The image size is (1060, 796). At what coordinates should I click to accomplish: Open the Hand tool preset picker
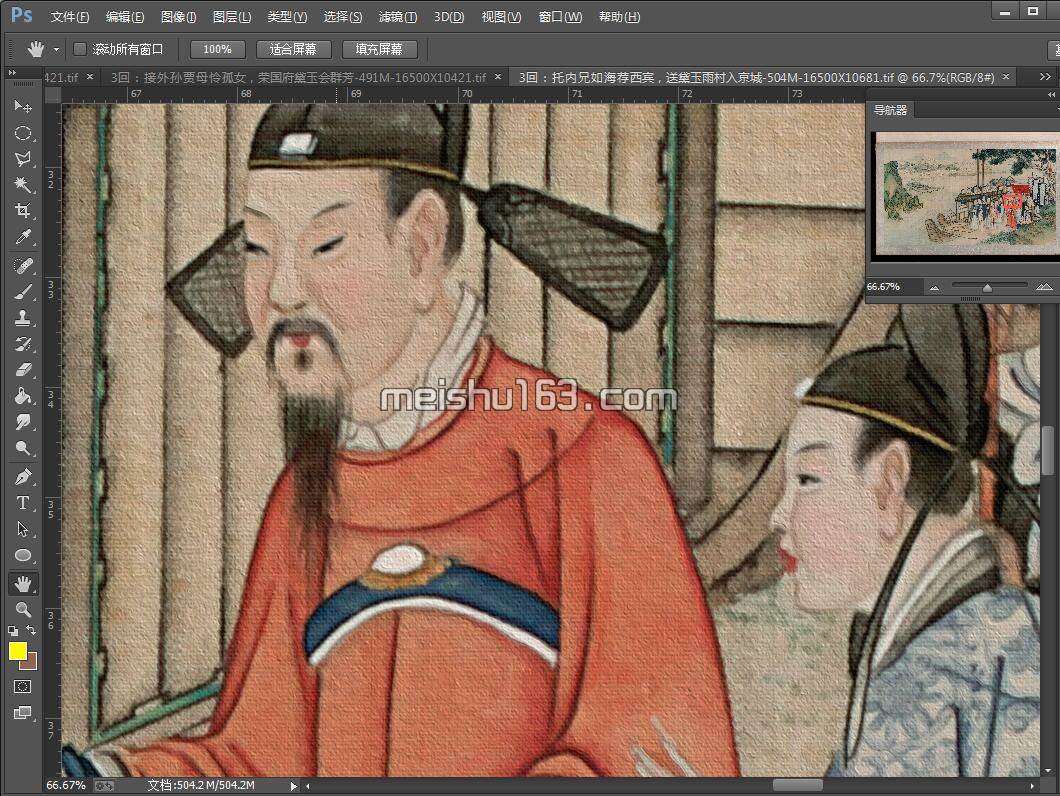click(56, 49)
